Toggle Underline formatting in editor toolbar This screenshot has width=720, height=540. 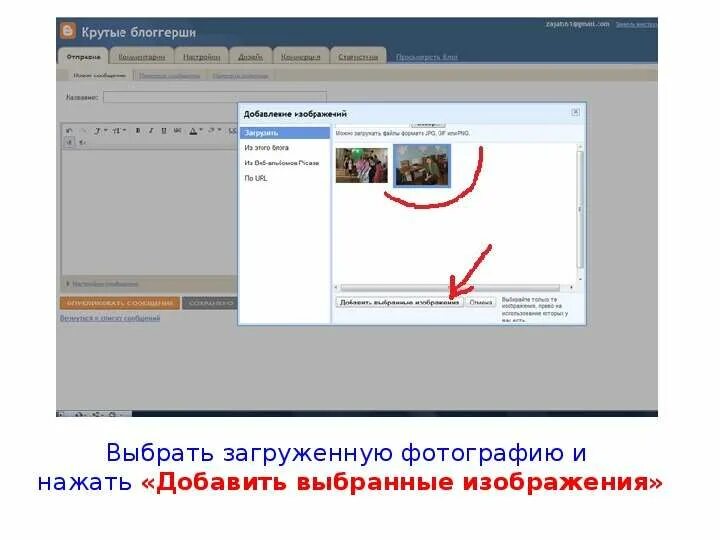[x=163, y=131]
